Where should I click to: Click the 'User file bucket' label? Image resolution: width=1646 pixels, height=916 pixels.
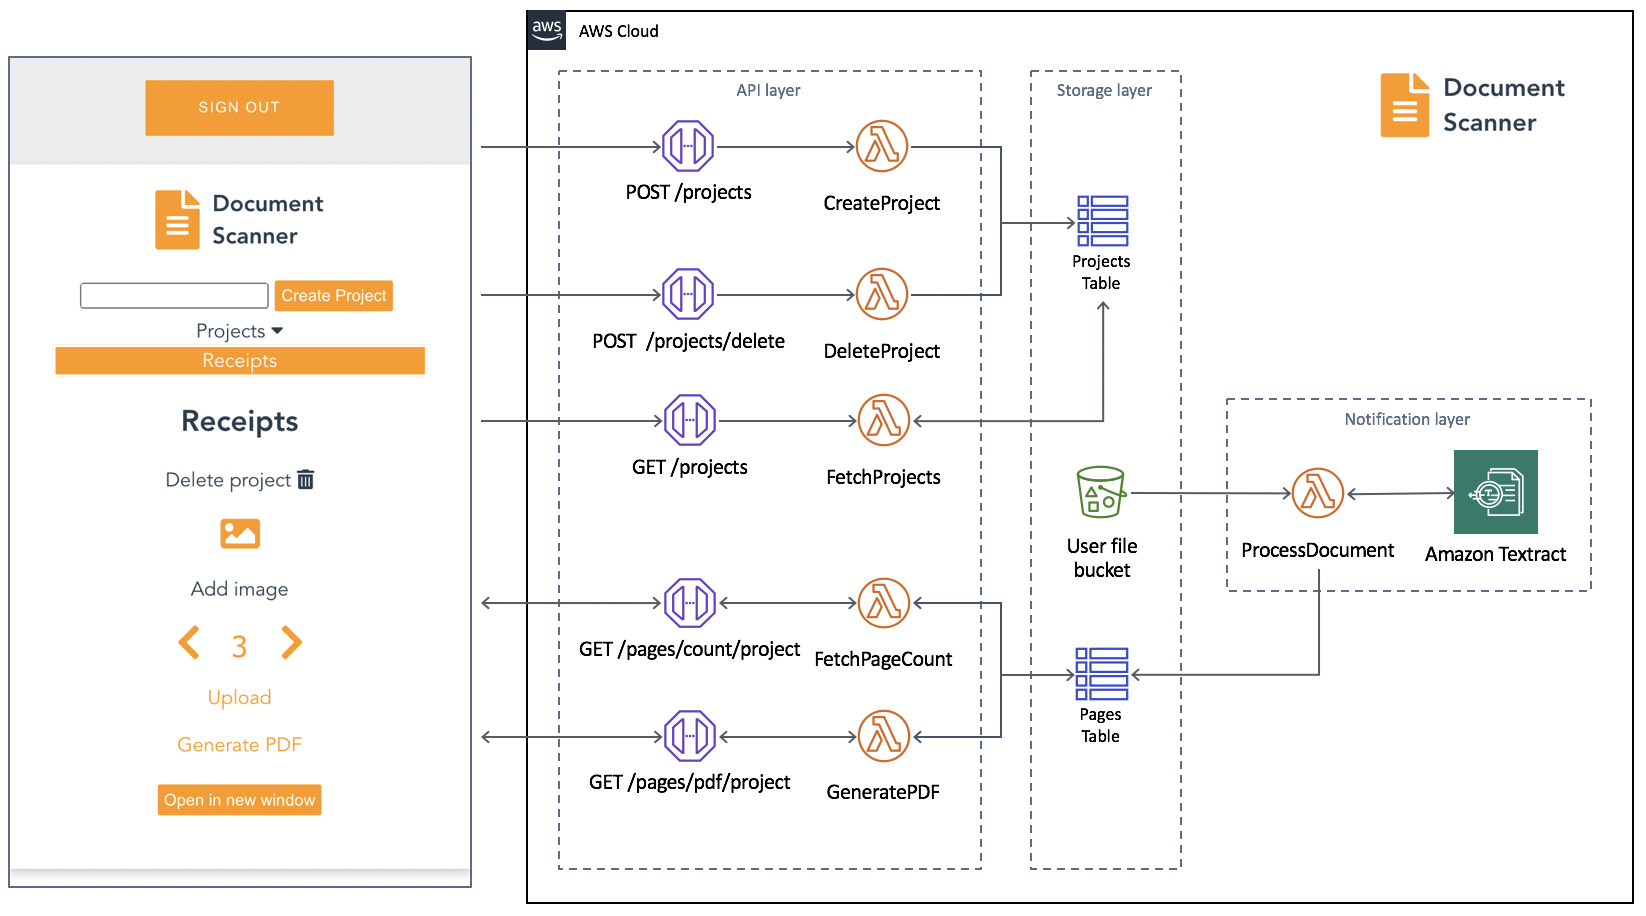point(1102,558)
